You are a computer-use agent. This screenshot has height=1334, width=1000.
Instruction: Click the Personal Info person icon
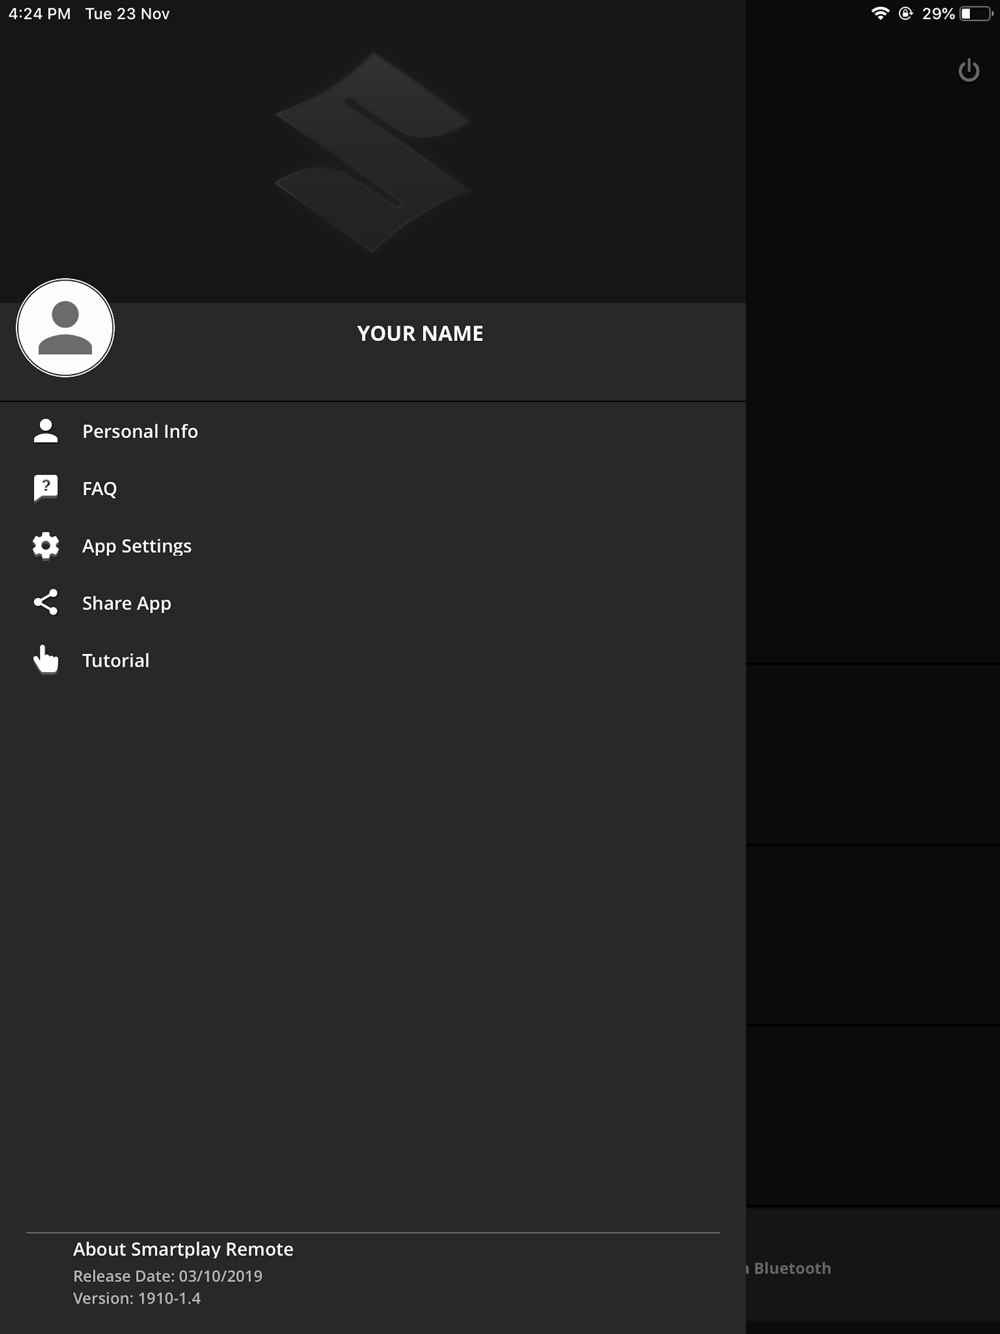pos(46,431)
